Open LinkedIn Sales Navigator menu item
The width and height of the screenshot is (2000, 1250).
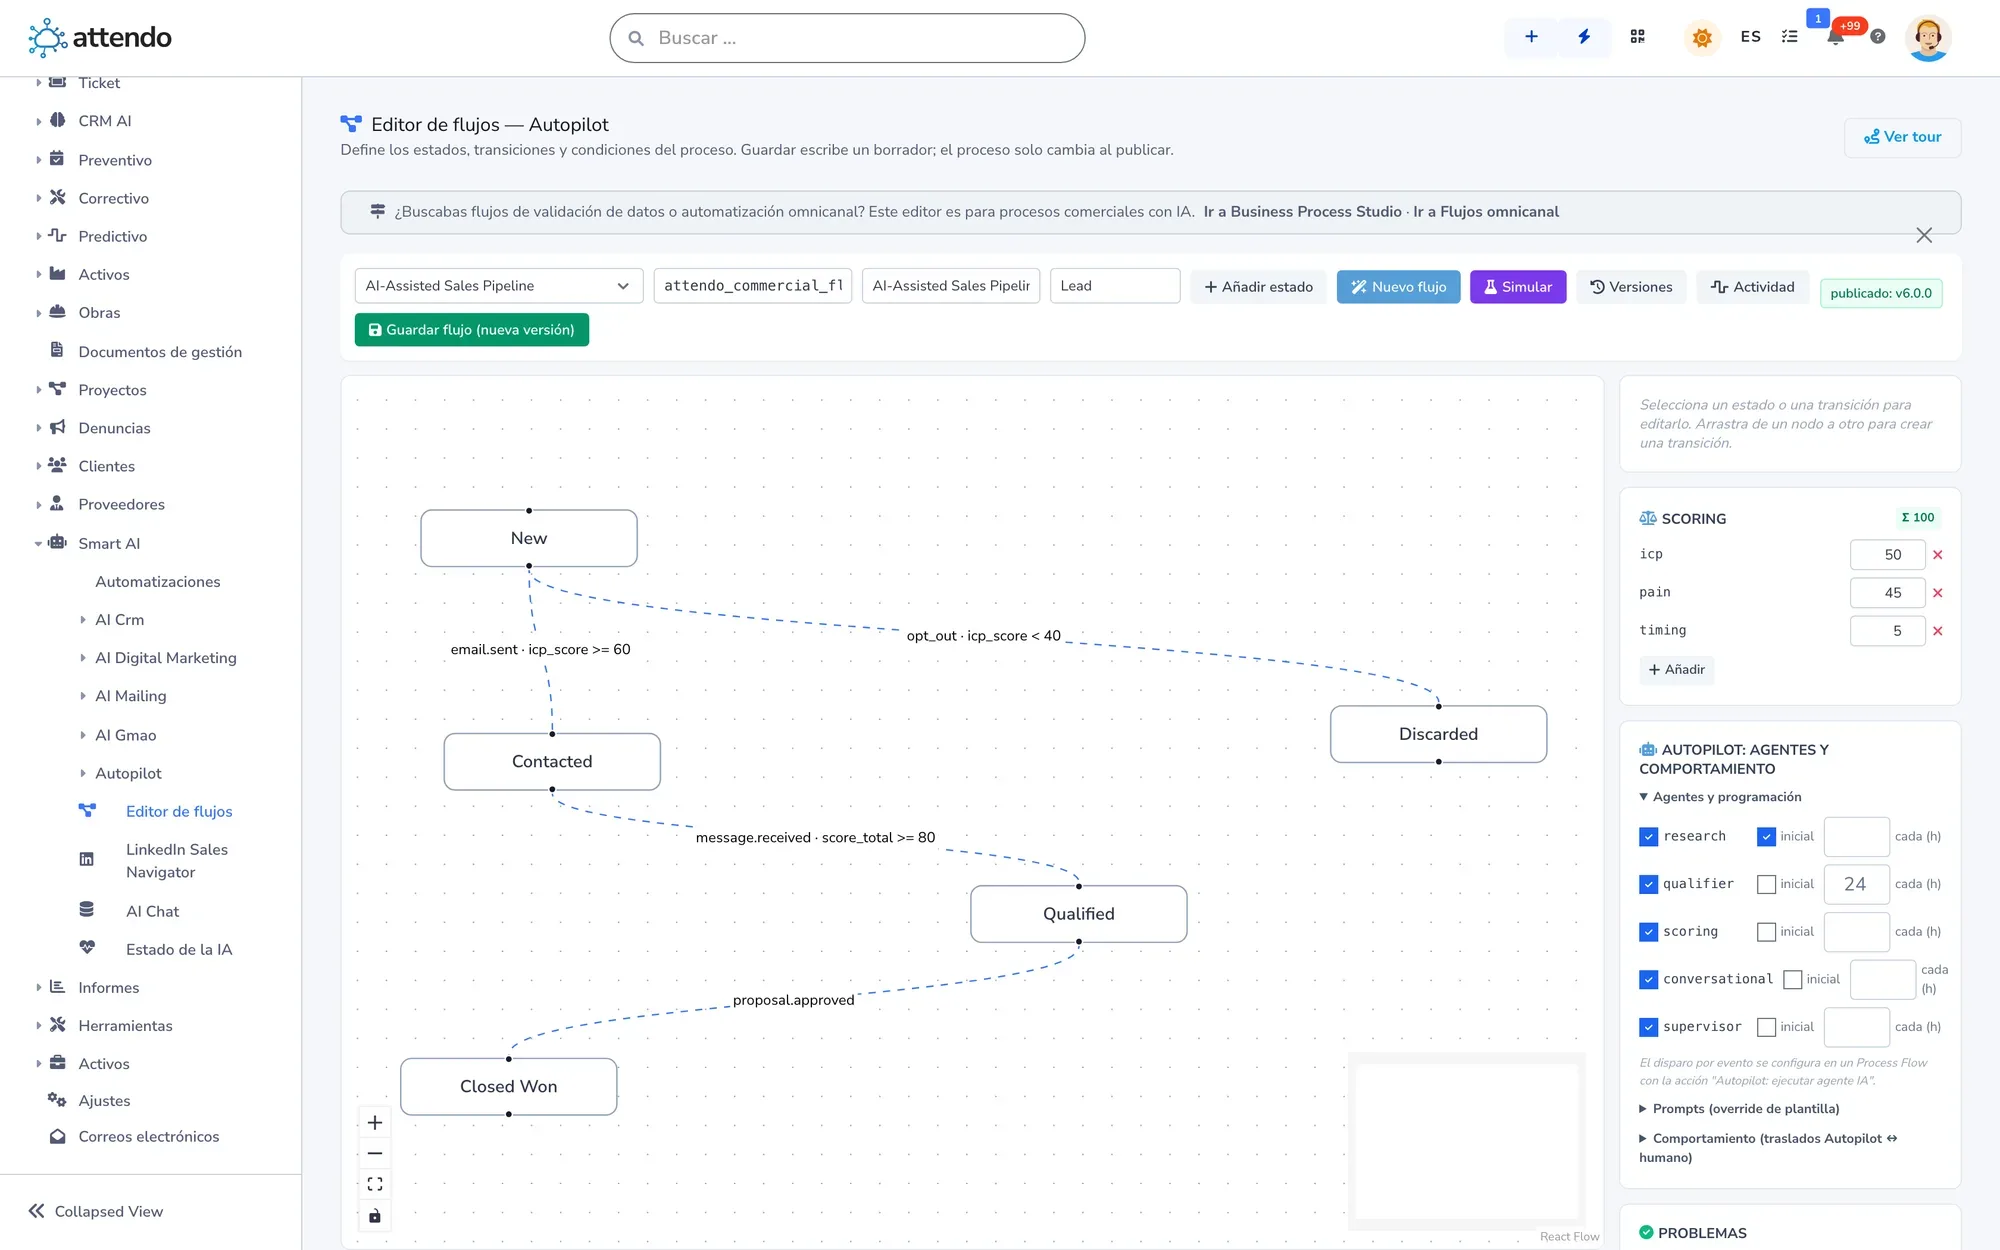coord(177,861)
